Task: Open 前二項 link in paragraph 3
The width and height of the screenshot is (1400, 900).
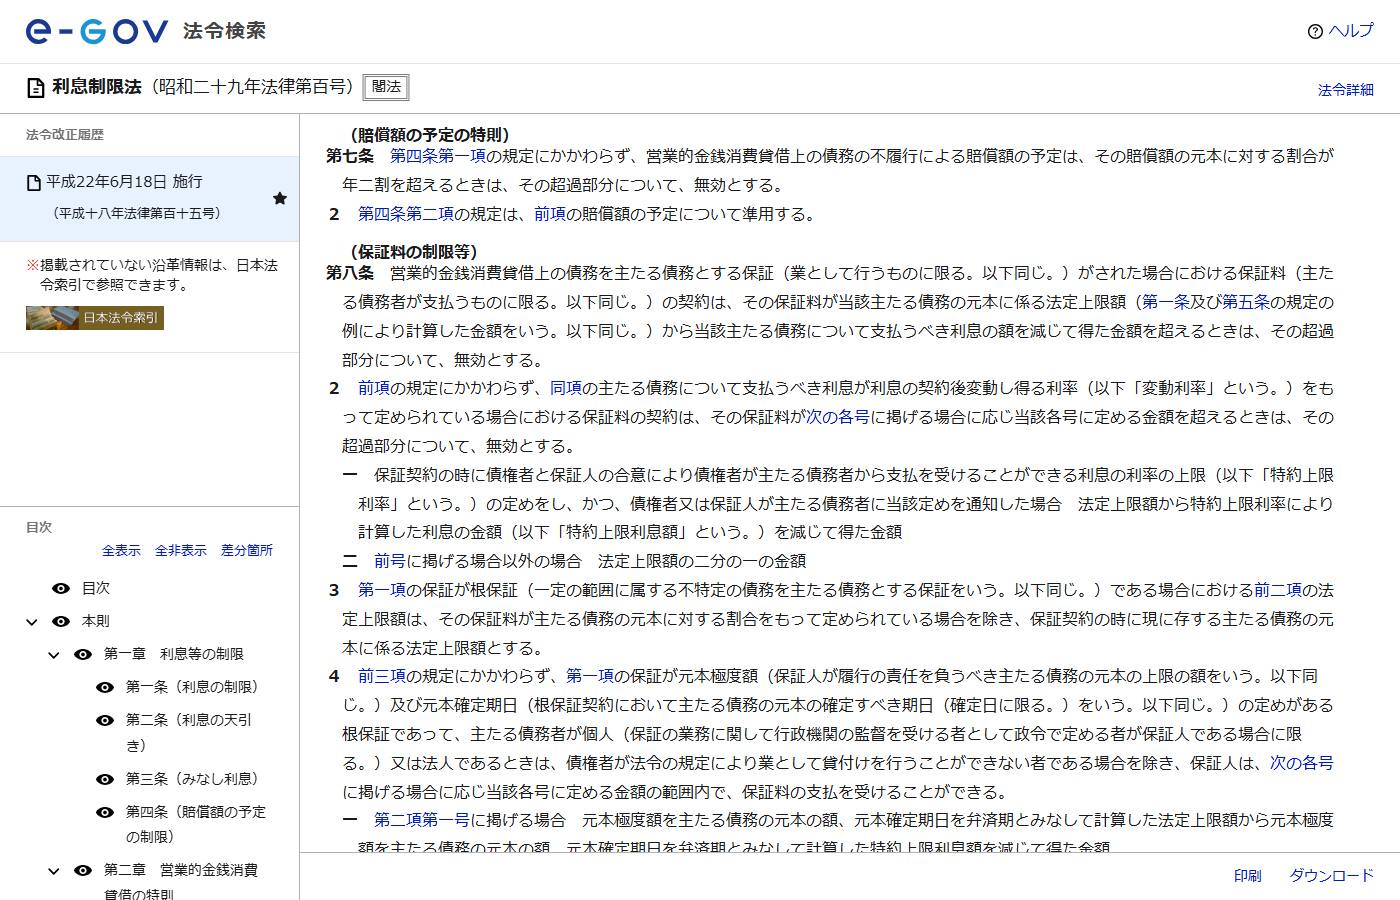Action: click(1278, 590)
